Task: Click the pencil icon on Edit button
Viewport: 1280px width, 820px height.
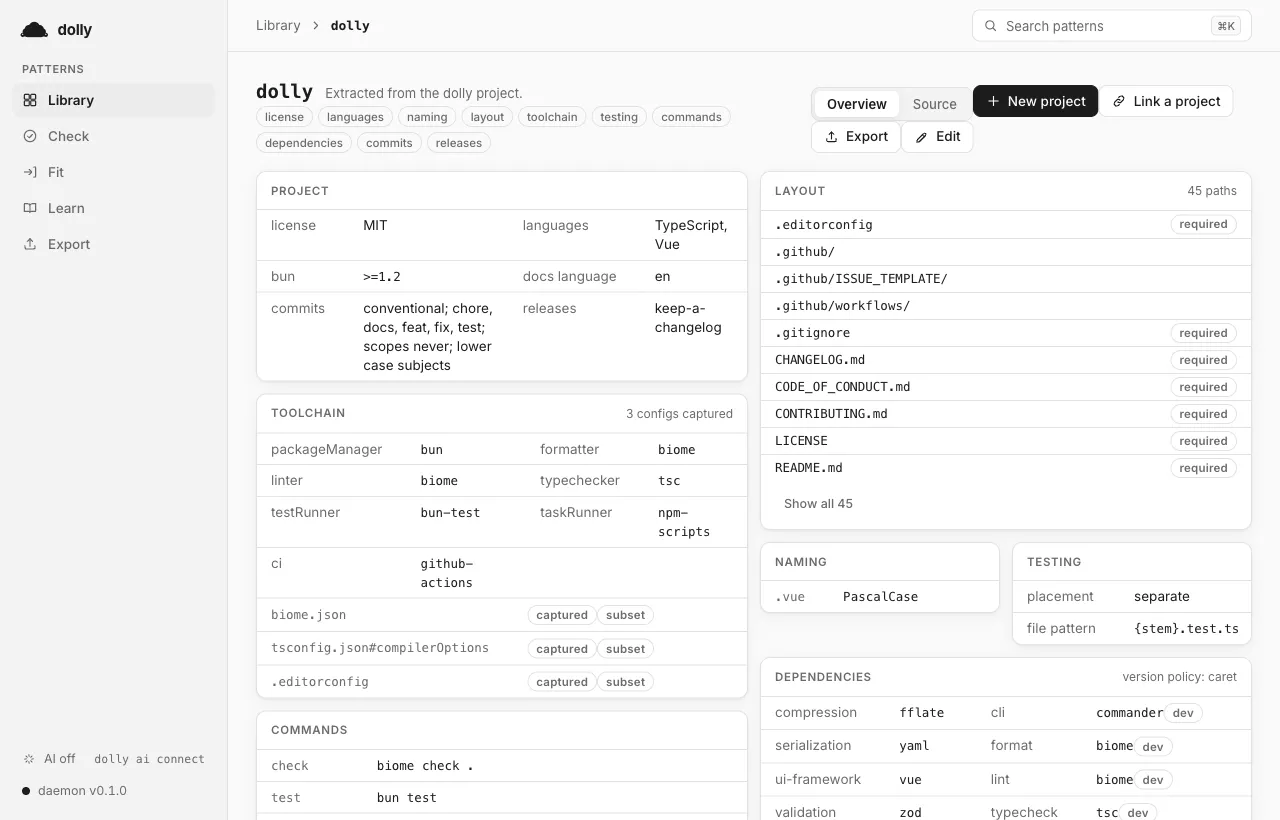Action: click(x=922, y=137)
